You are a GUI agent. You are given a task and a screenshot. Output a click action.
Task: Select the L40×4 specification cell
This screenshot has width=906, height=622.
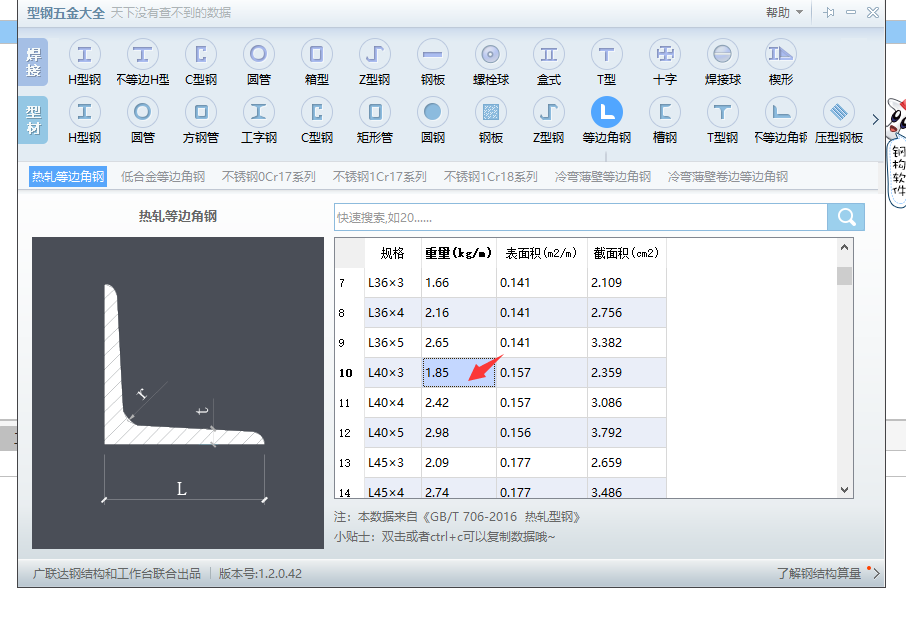click(x=393, y=403)
